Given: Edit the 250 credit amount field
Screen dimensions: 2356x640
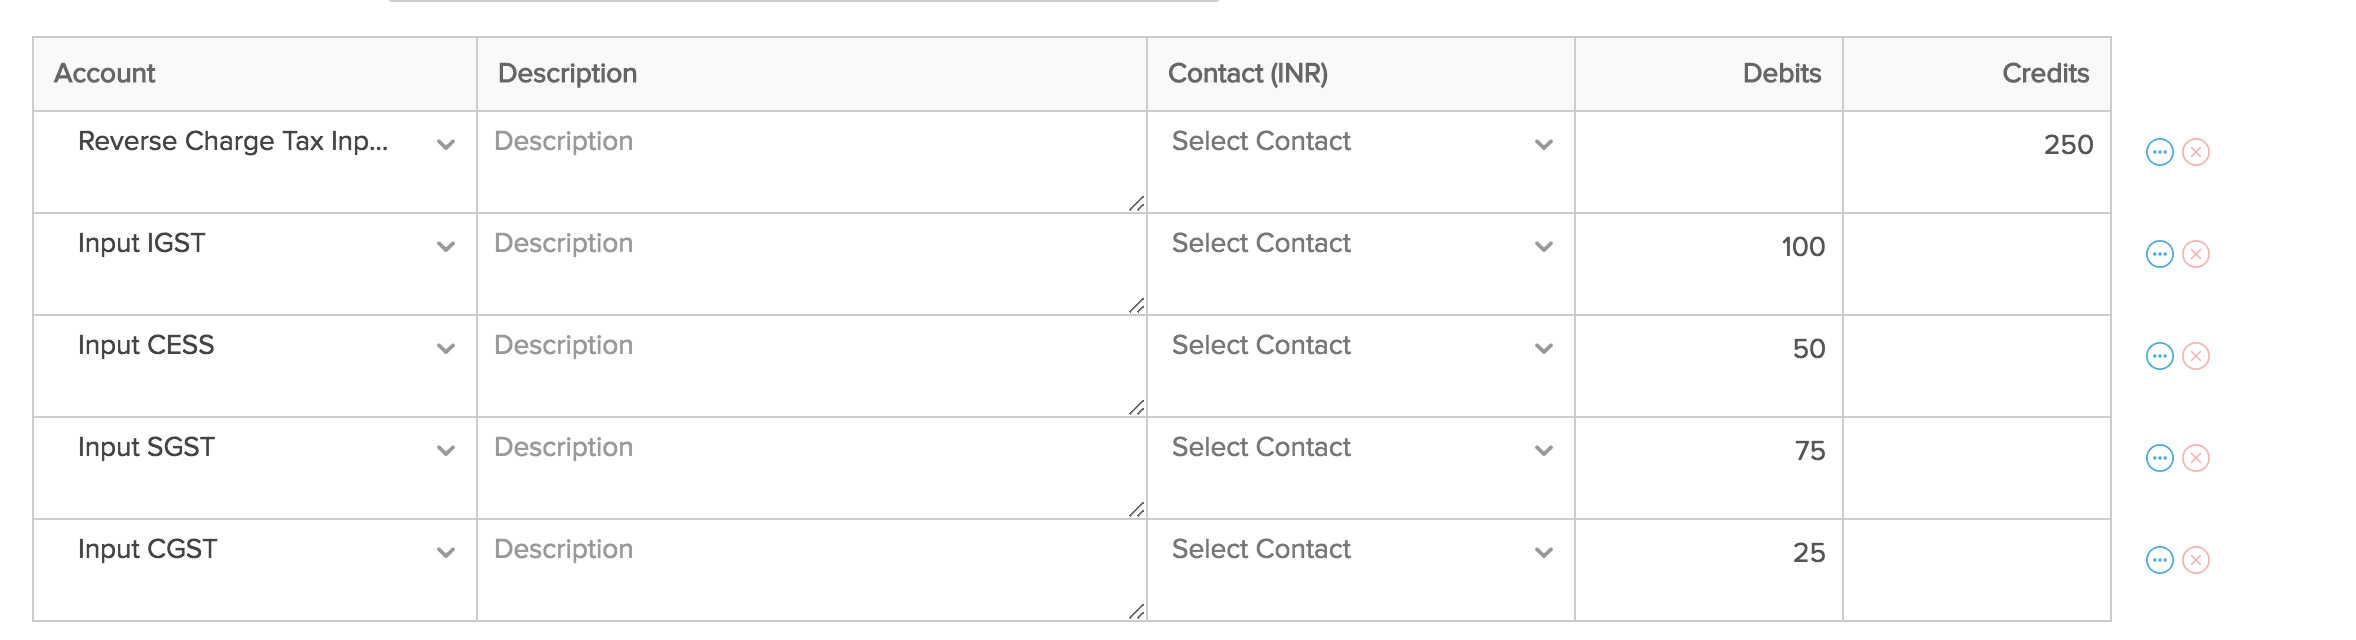Looking at the screenshot, I should coord(1976,146).
